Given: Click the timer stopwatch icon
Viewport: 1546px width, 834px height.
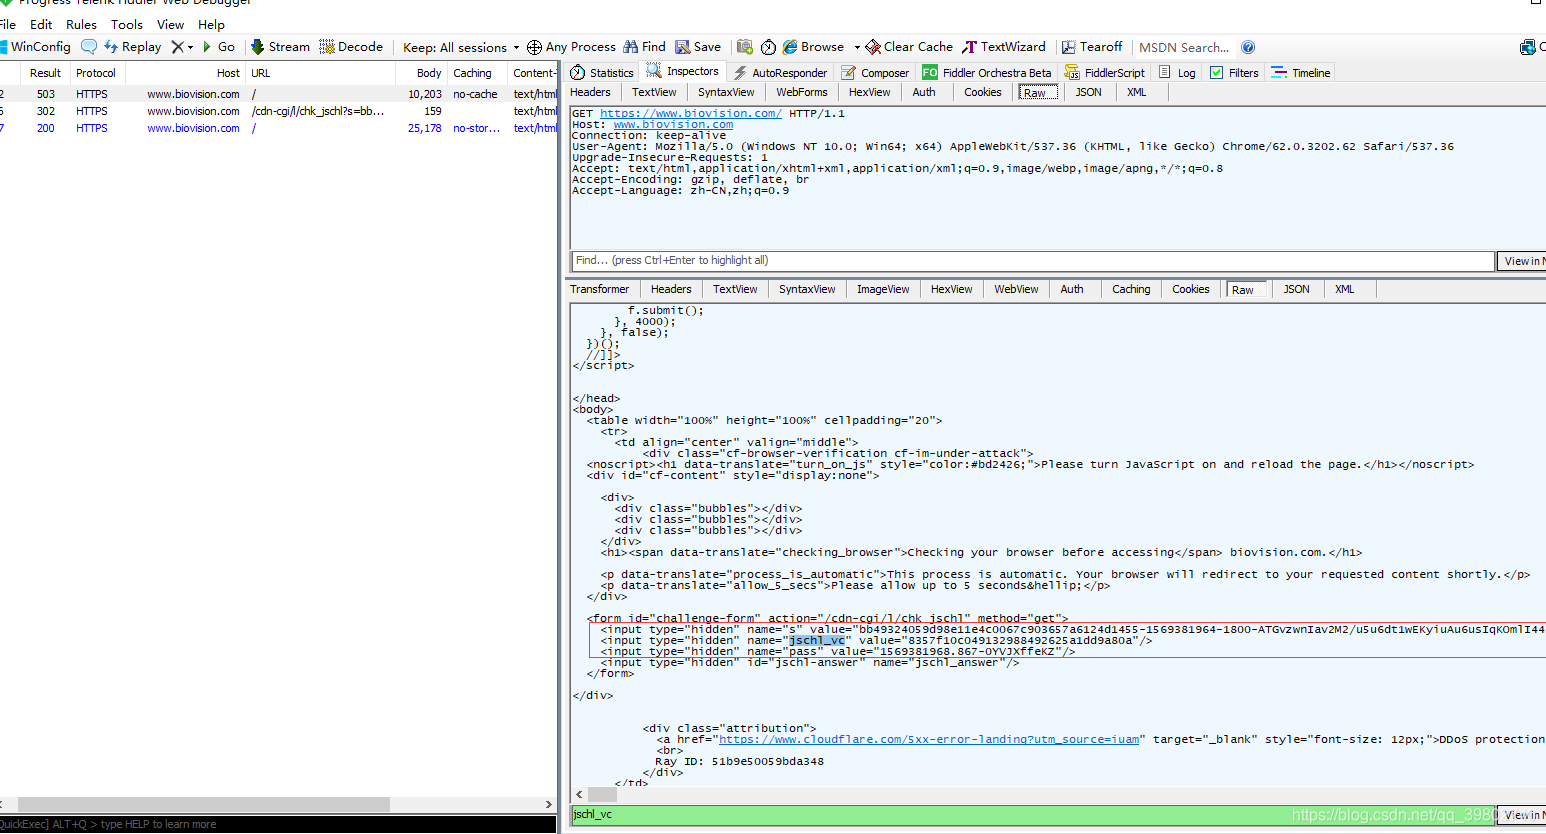Looking at the screenshot, I should 768,47.
